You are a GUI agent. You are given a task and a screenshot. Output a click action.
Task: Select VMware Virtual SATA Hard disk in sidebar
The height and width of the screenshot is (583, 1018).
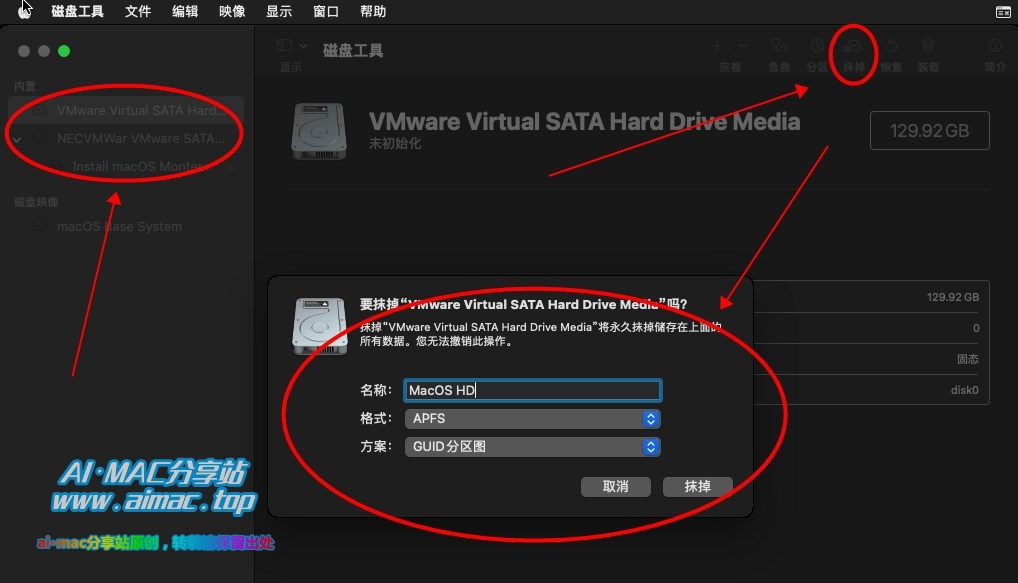coord(126,110)
